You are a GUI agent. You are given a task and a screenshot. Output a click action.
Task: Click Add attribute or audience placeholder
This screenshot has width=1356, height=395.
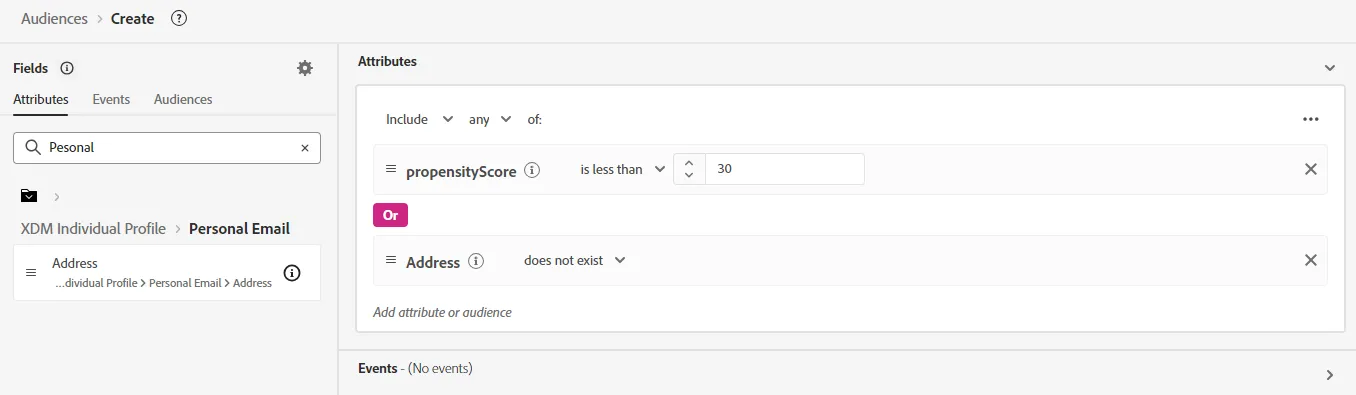point(442,312)
